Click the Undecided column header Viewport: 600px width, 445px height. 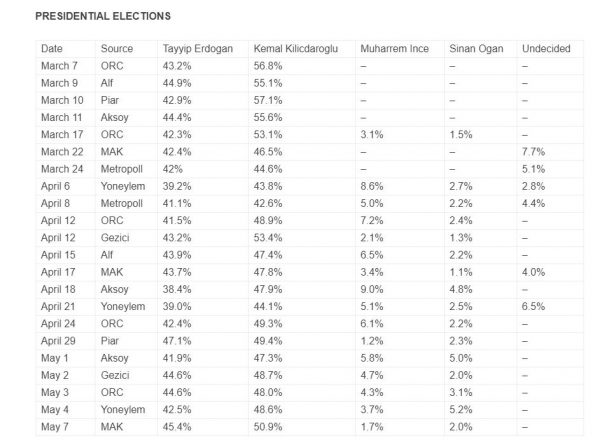(x=546, y=48)
